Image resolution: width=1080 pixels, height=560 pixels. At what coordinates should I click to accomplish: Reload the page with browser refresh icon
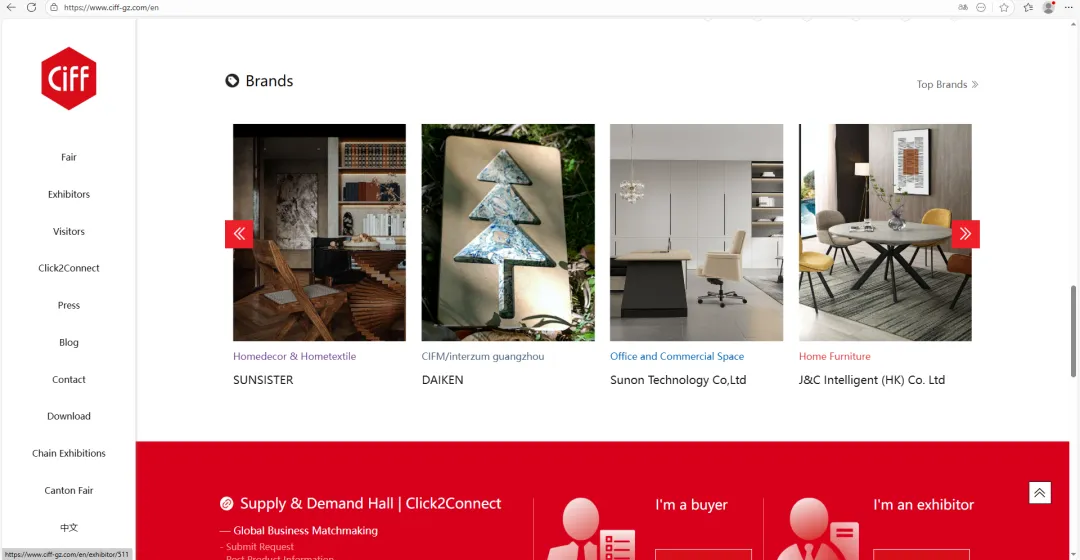tap(31, 8)
